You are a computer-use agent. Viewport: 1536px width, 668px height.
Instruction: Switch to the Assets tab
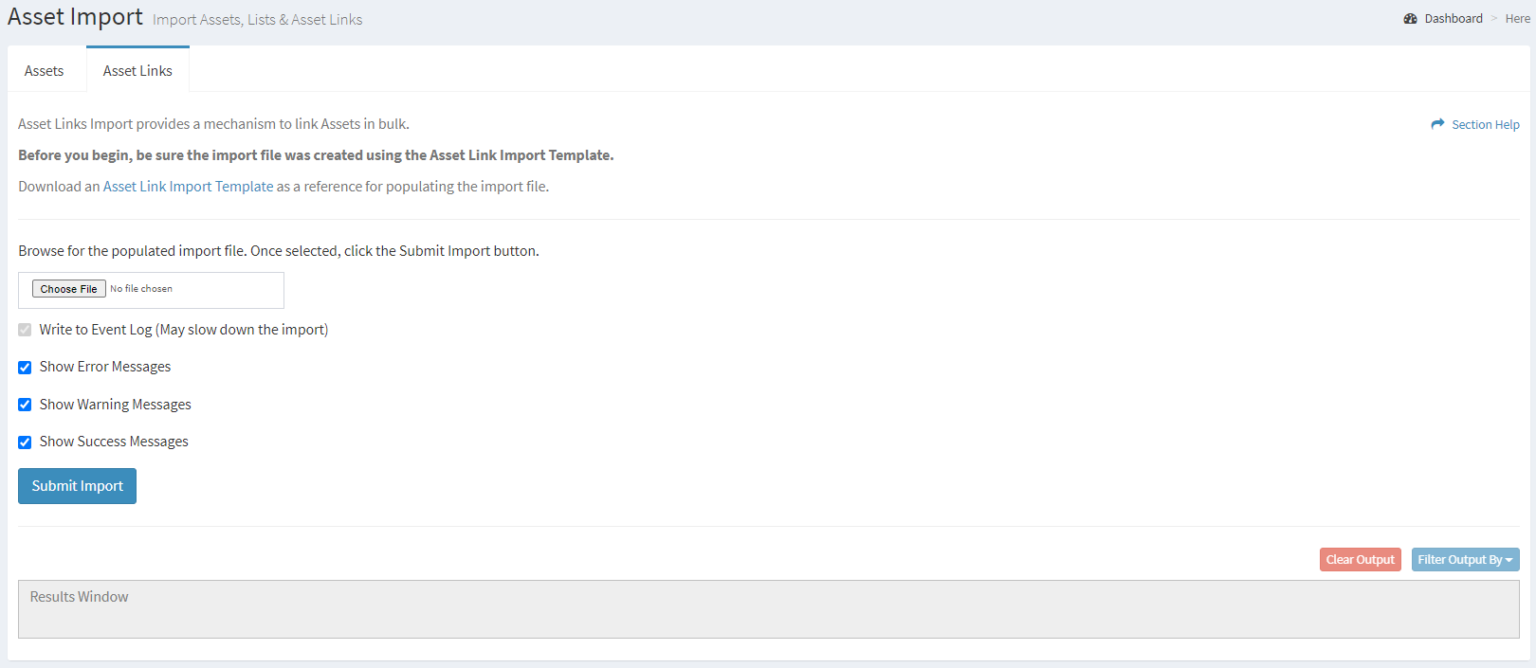pyautogui.click(x=44, y=70)
